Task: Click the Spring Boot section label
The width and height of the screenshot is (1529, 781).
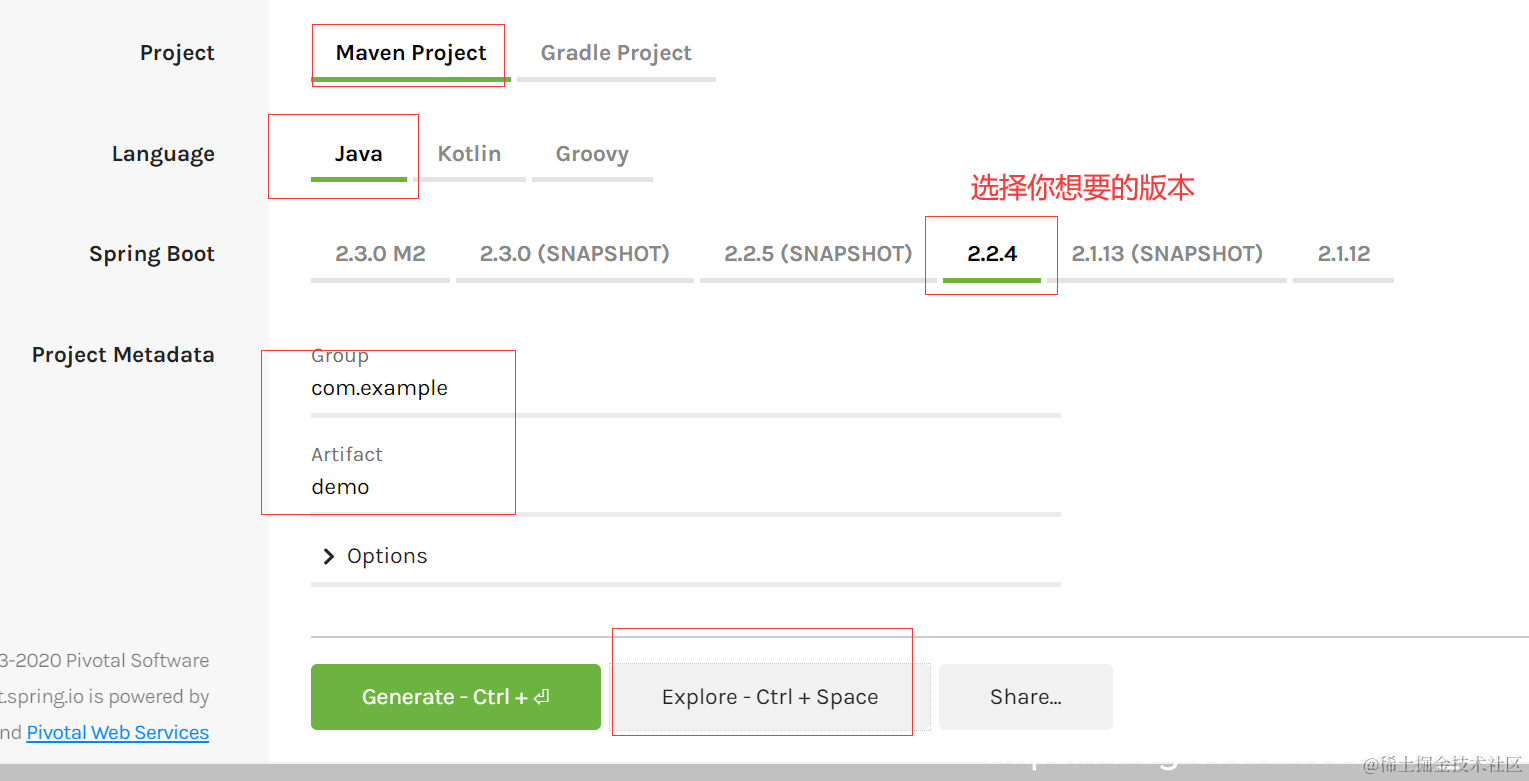Action: point(152,254)
